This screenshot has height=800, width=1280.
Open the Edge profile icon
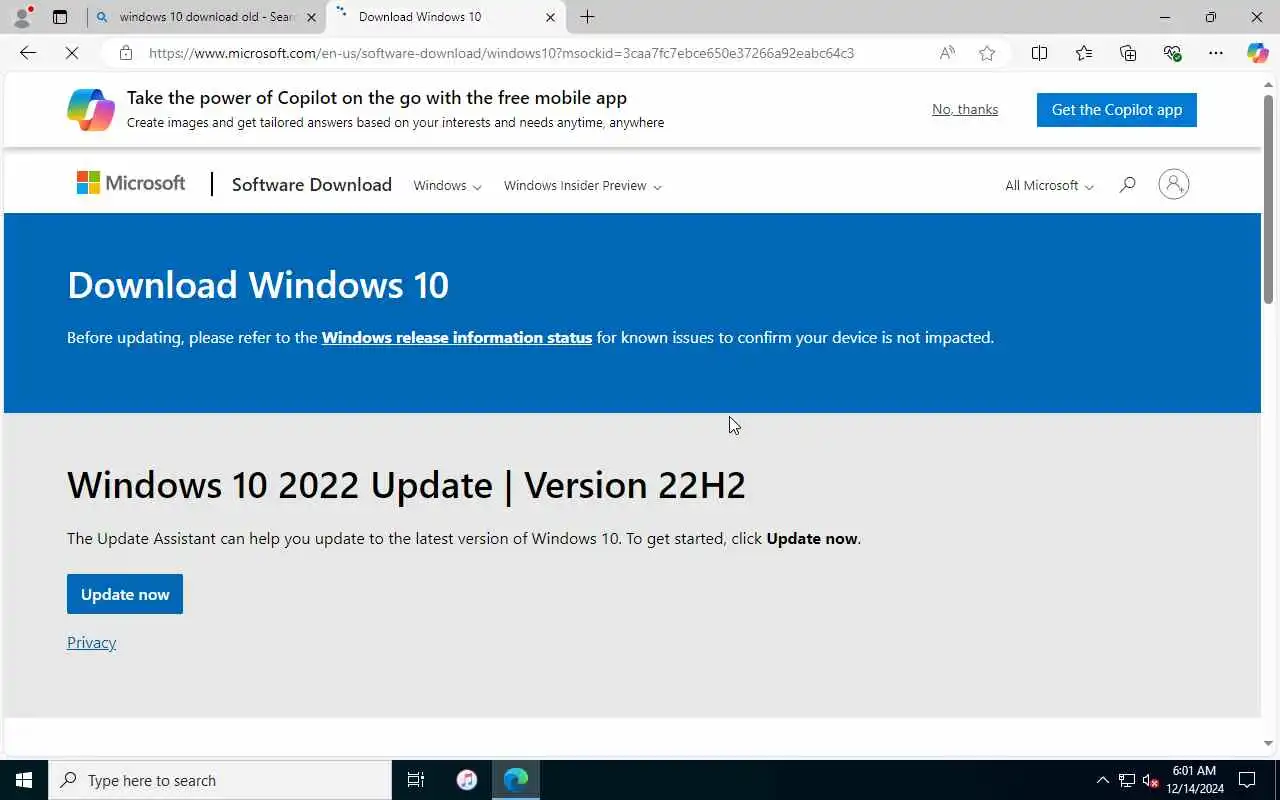(x=22, y=16)
